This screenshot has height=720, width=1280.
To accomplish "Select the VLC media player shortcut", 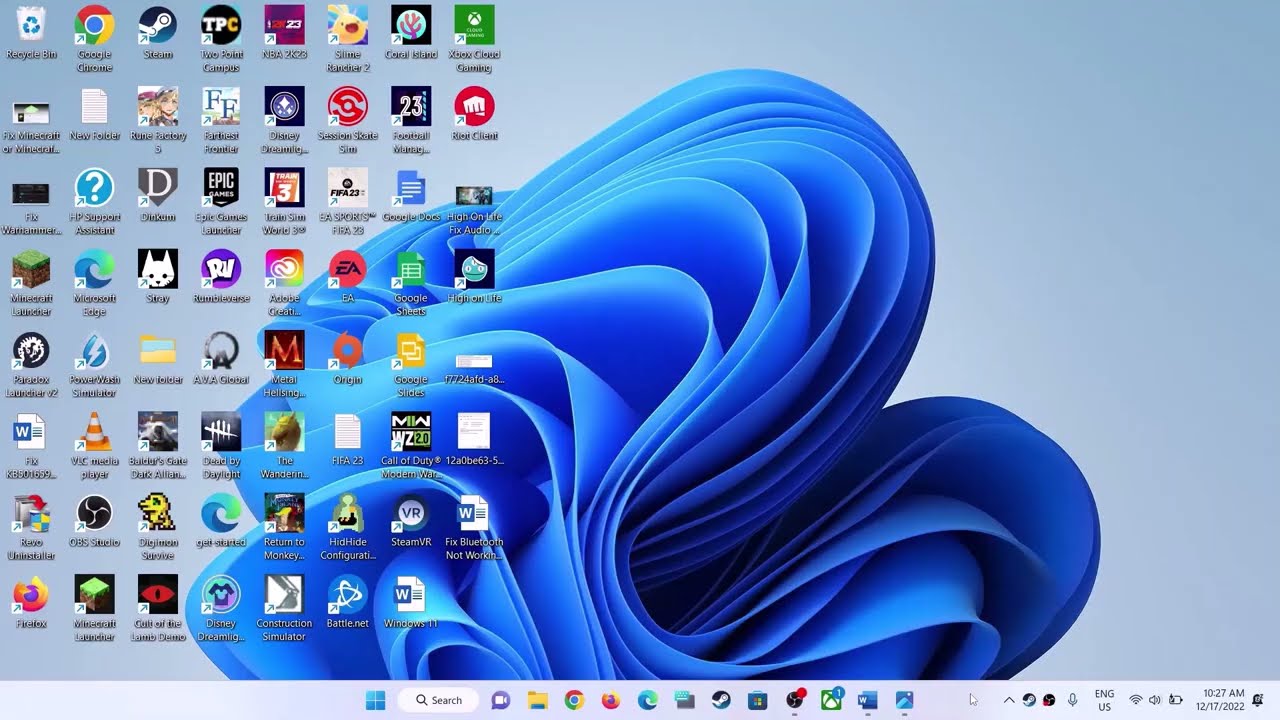I will pyautogui.click(x=94, y=446).
